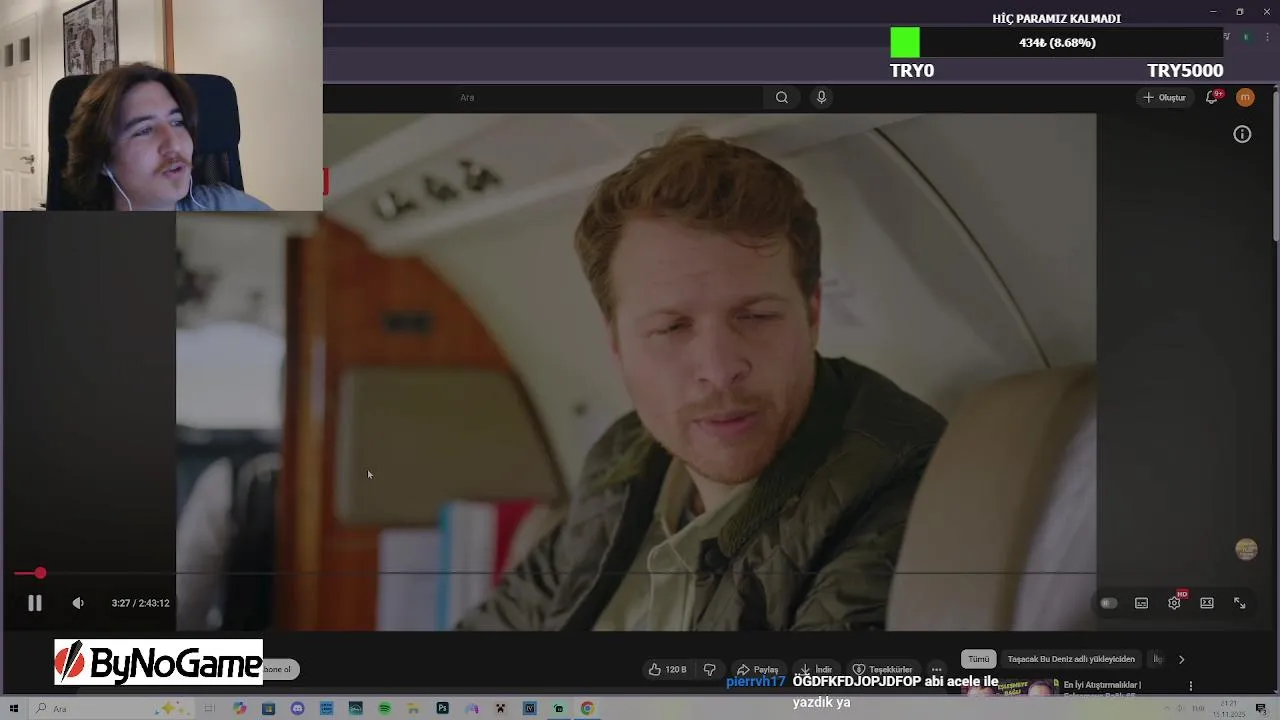
Task: Show more filter chips with arrow
Action: [1181, 659]
